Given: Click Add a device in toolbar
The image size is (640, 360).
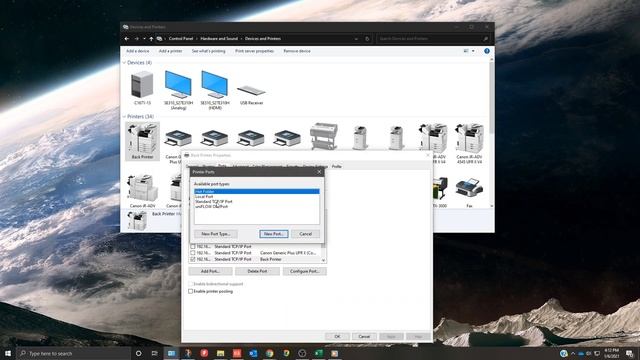Looking at the screenshot, I should [138, 51].
